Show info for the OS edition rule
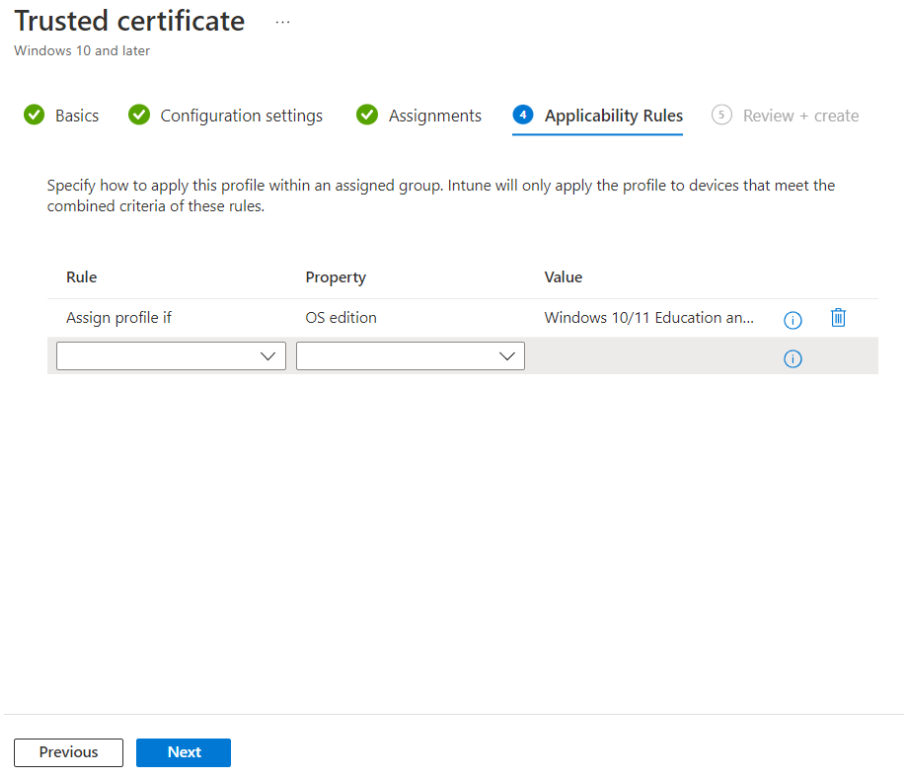 [792, 320]
